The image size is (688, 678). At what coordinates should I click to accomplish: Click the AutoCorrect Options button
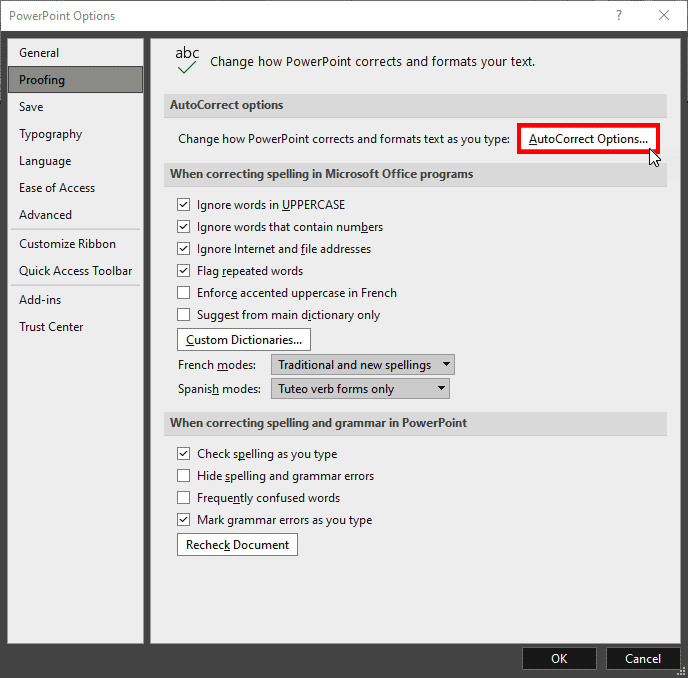(x=588, y=139)
